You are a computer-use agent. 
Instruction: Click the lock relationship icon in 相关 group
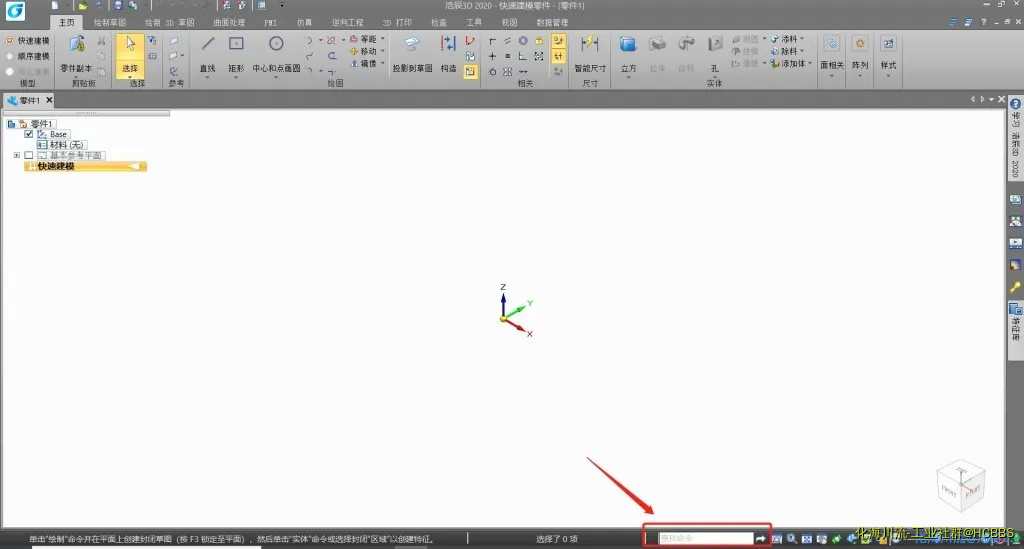point(539,40)
